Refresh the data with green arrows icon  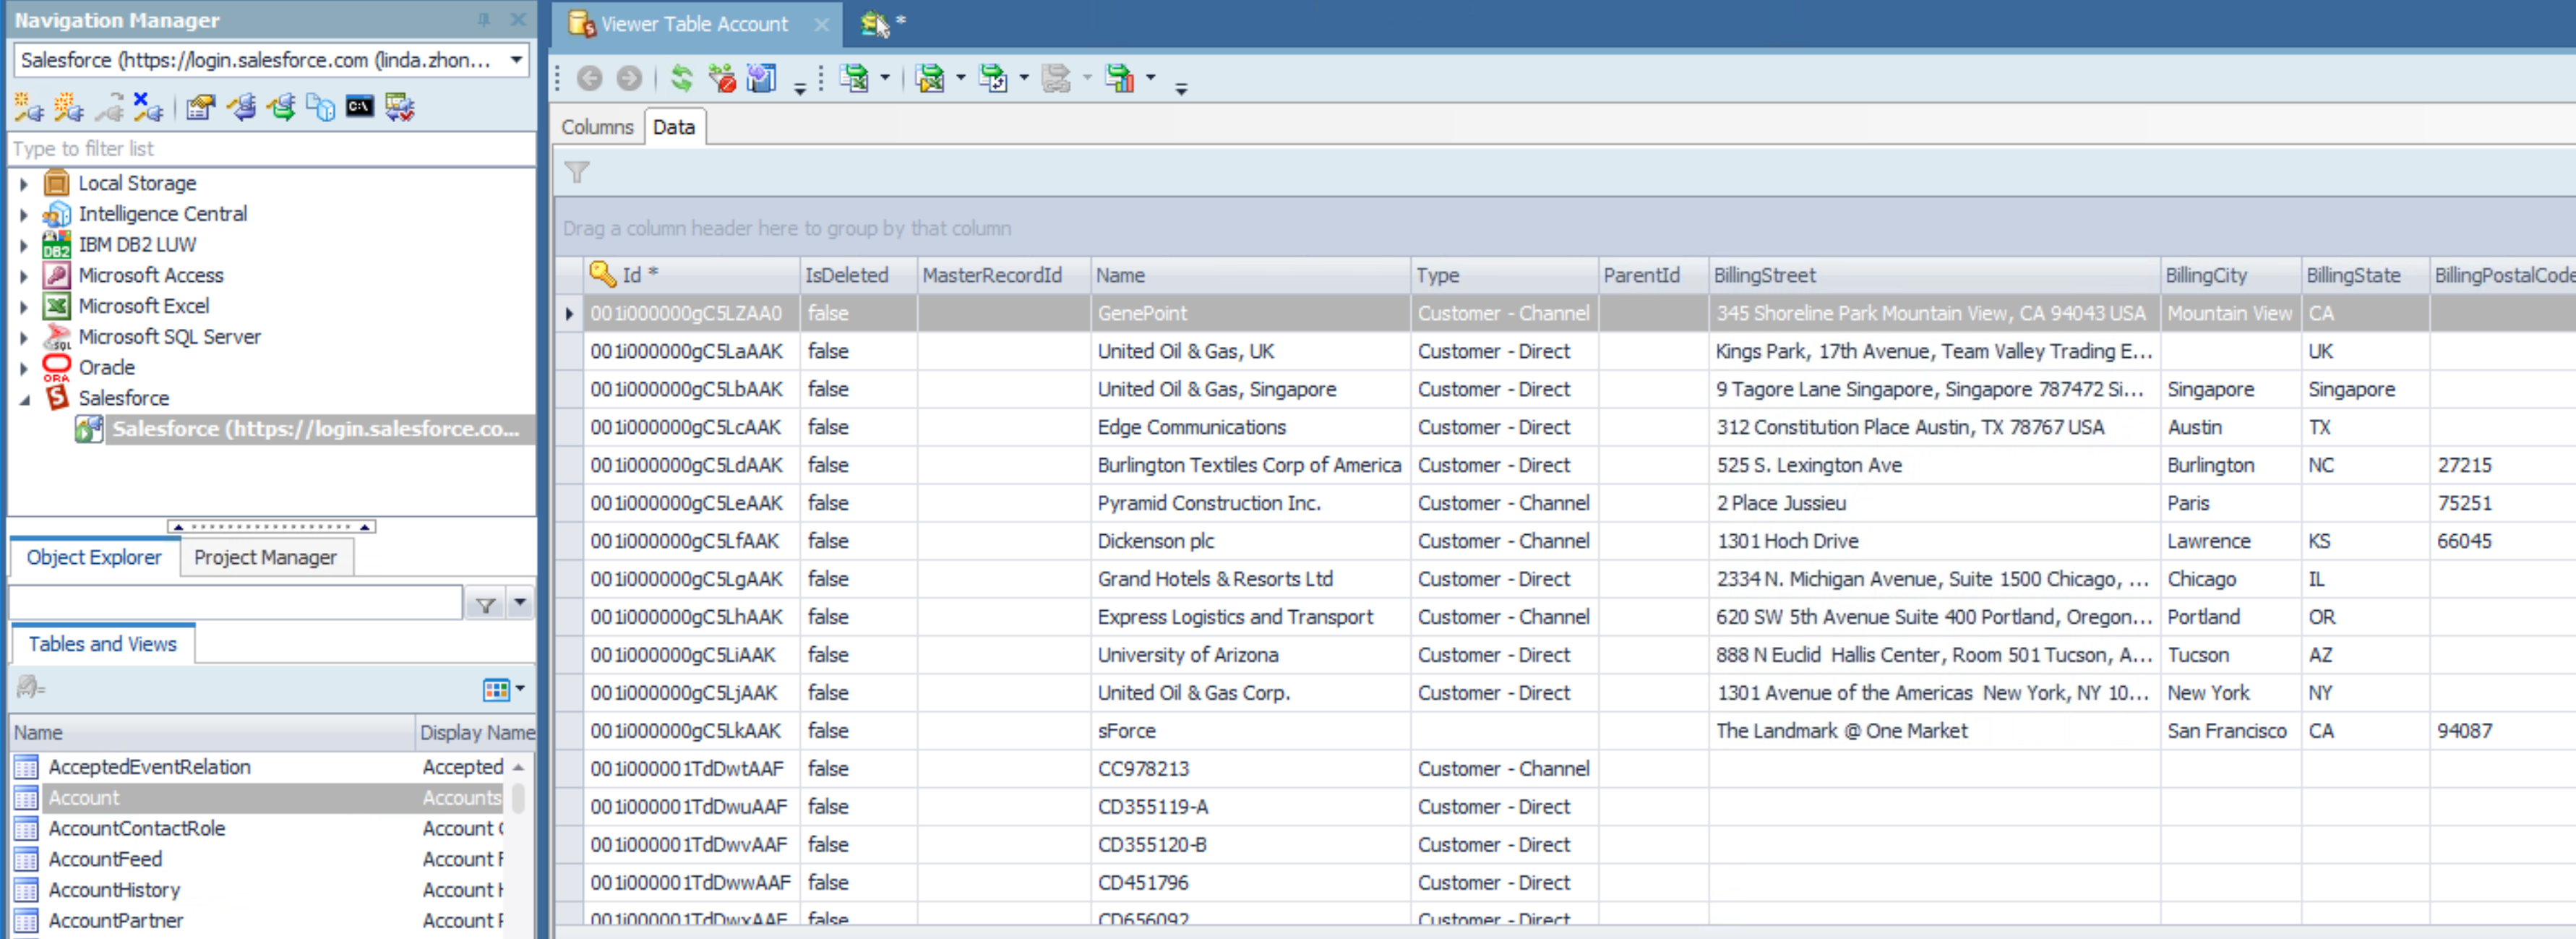682,78
